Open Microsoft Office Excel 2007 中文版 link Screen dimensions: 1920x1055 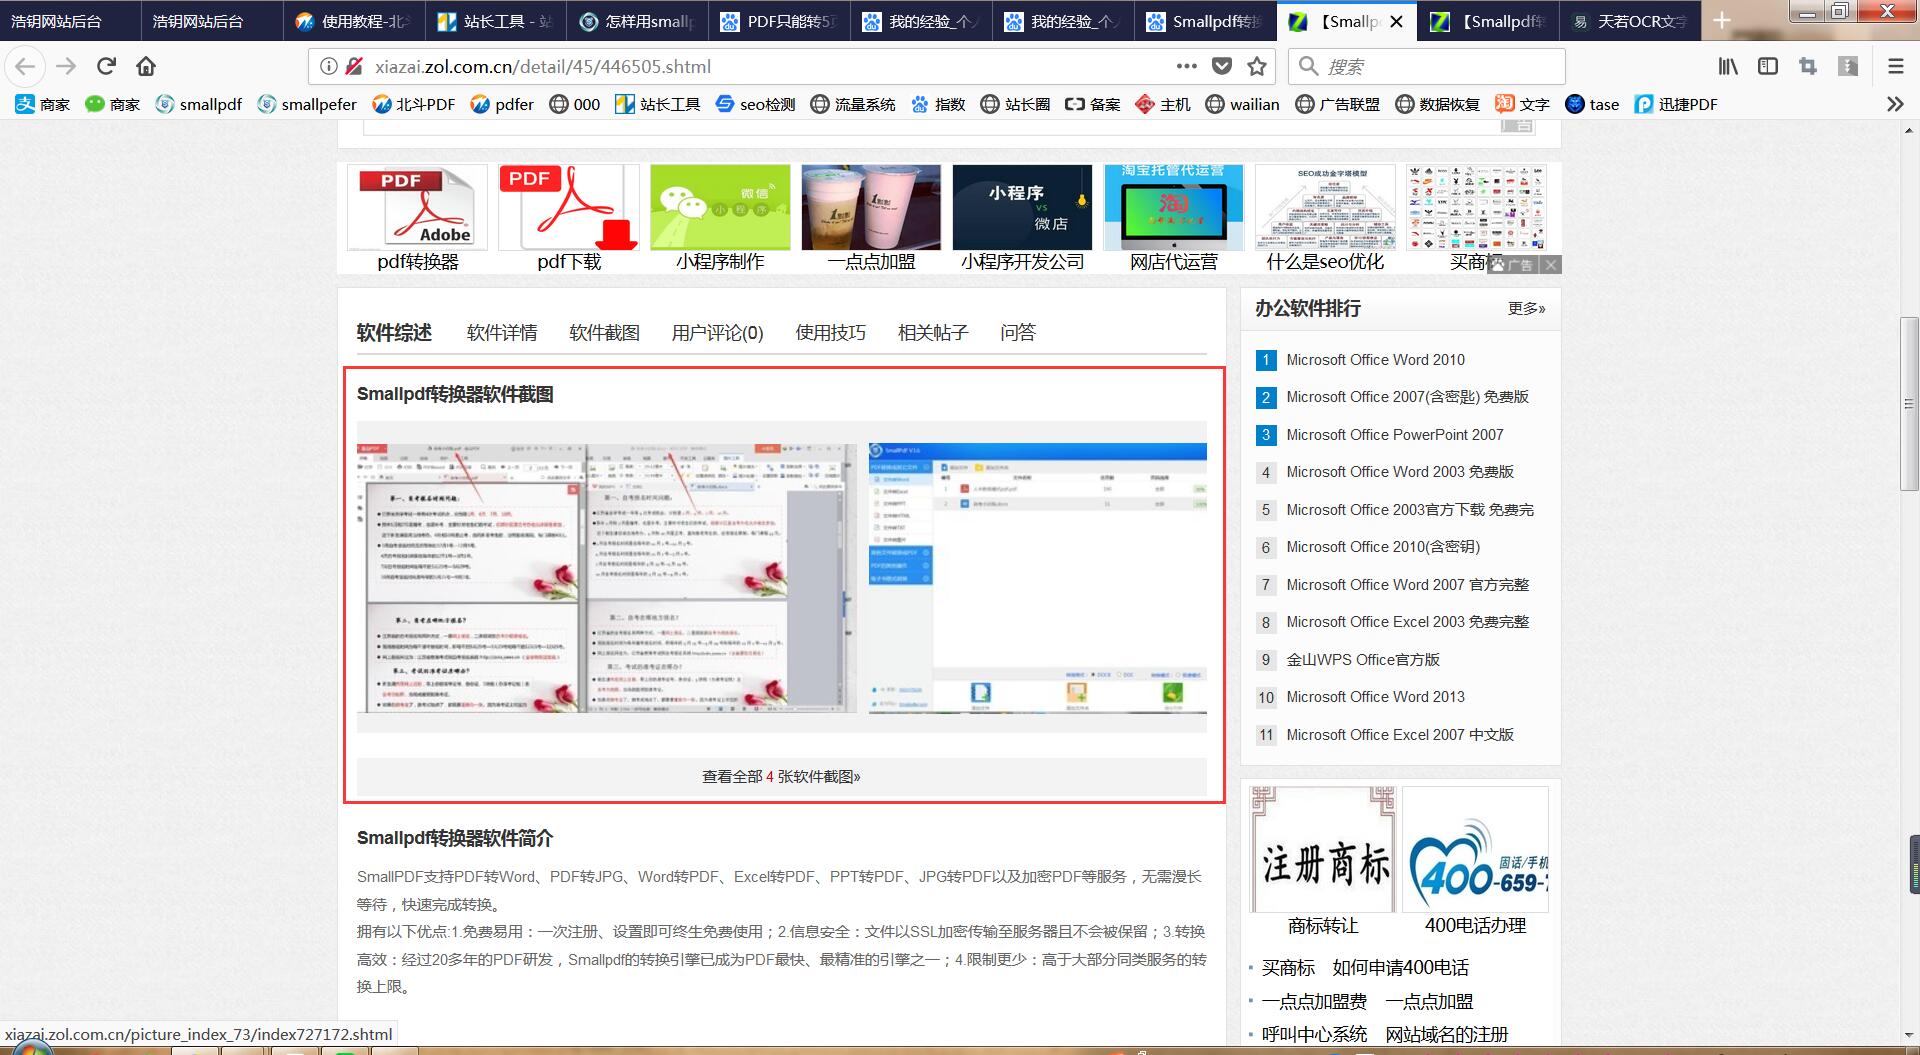1400,735
